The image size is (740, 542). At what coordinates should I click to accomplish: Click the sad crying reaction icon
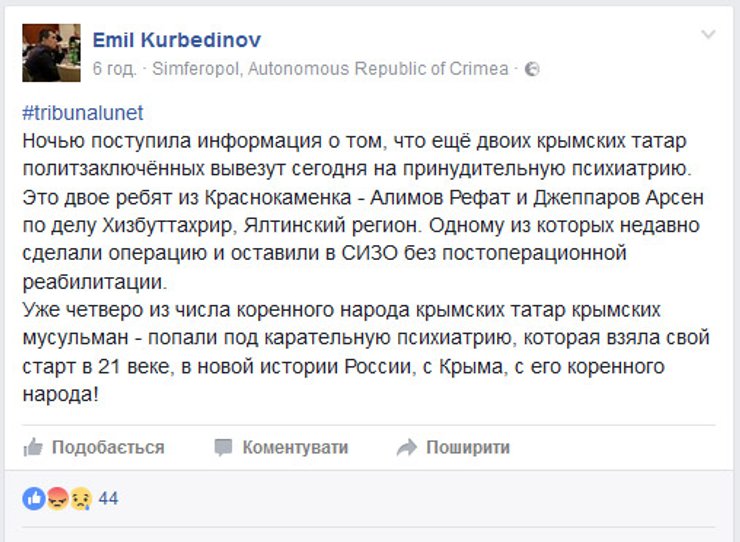80,497
